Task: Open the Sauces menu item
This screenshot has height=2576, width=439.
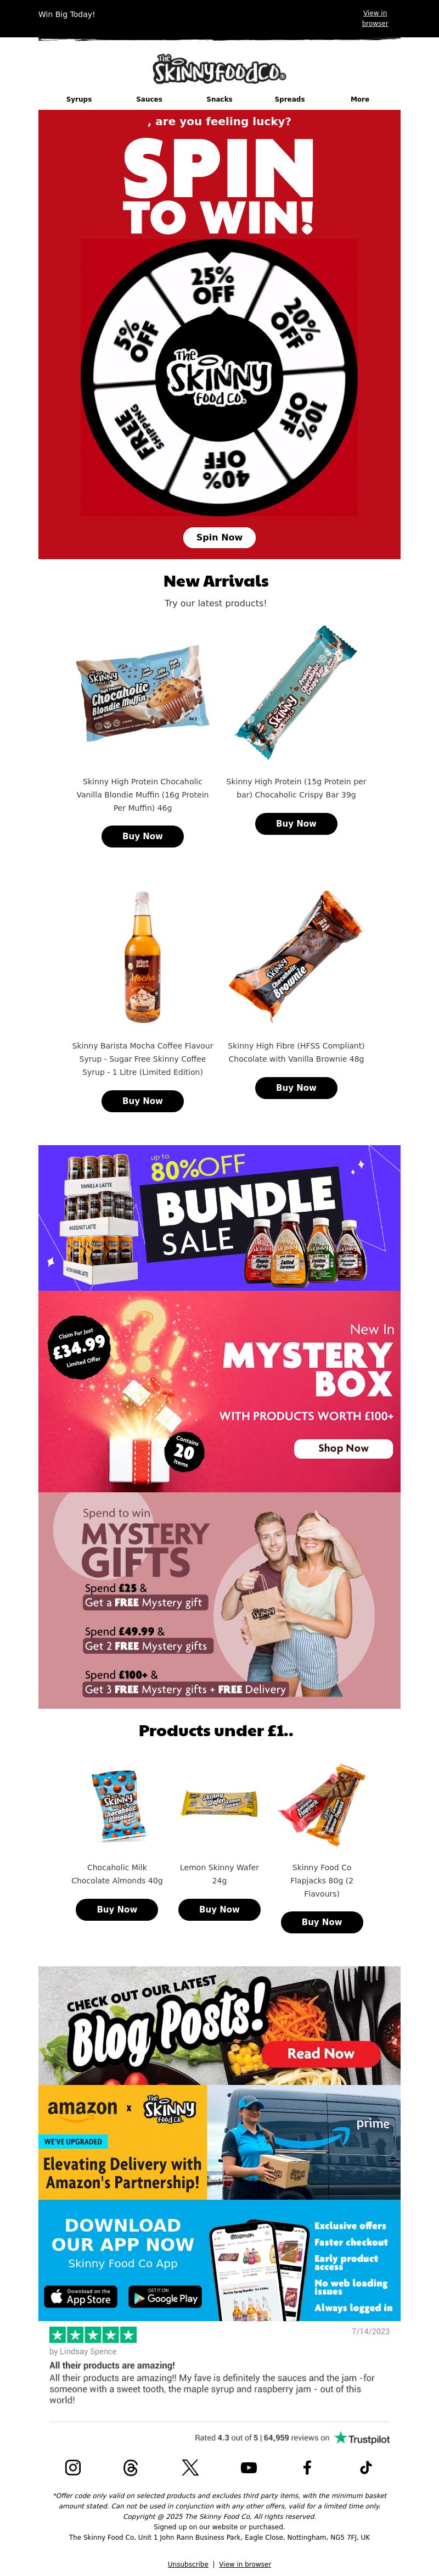Action: 149,99
